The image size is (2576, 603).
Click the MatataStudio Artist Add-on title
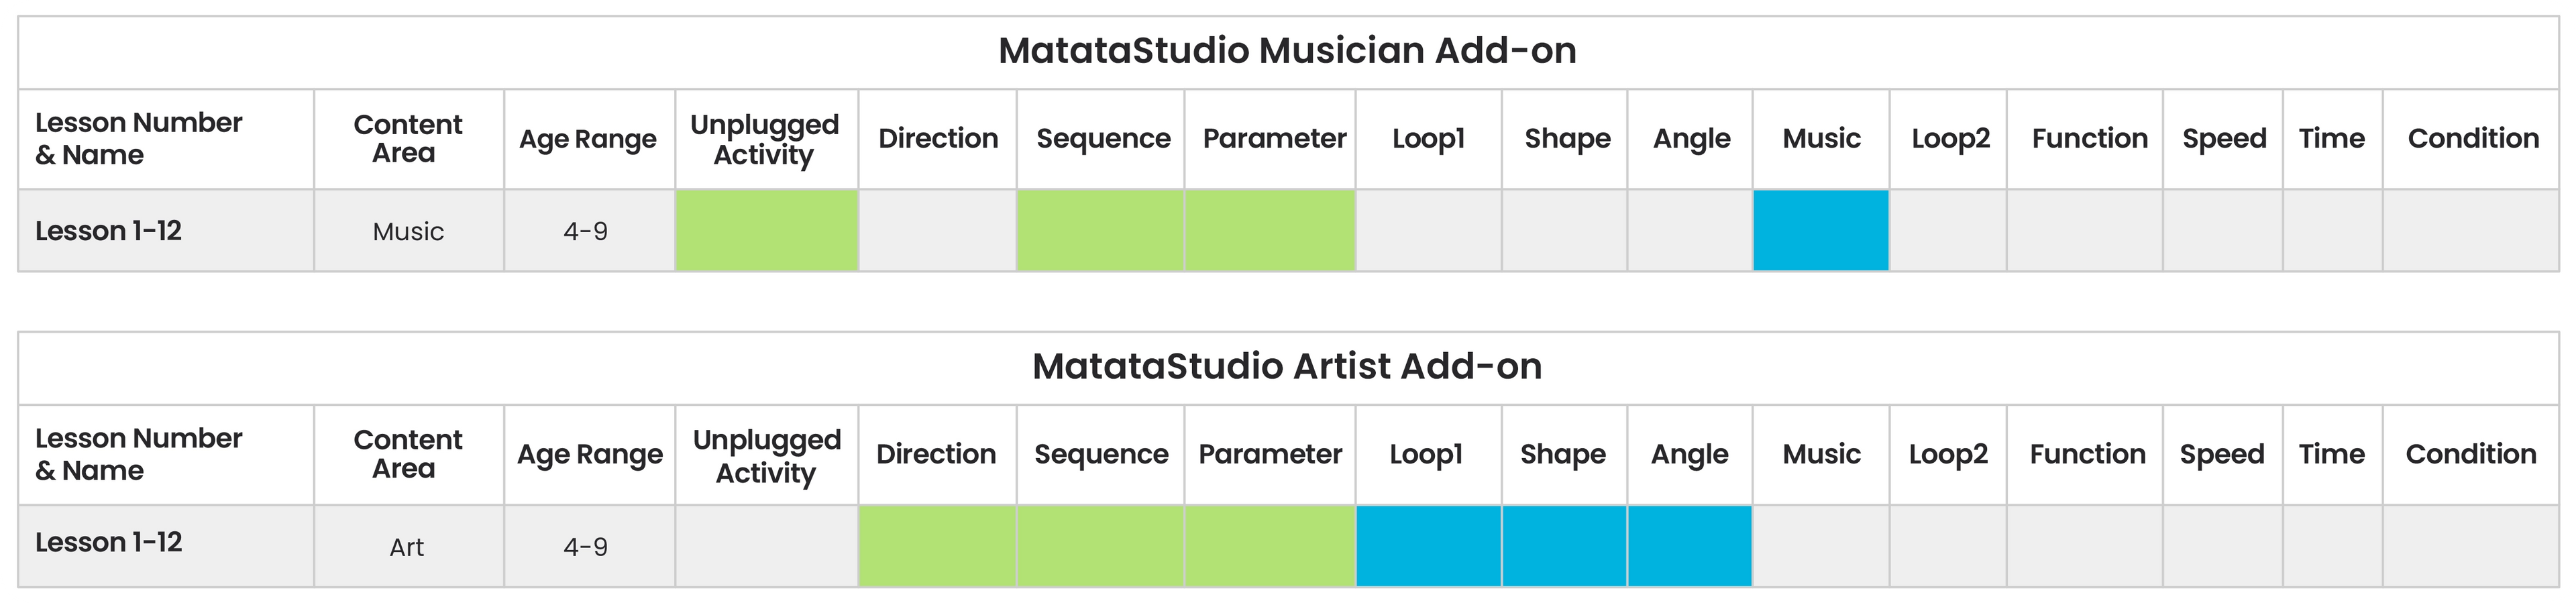(1287, 367)
